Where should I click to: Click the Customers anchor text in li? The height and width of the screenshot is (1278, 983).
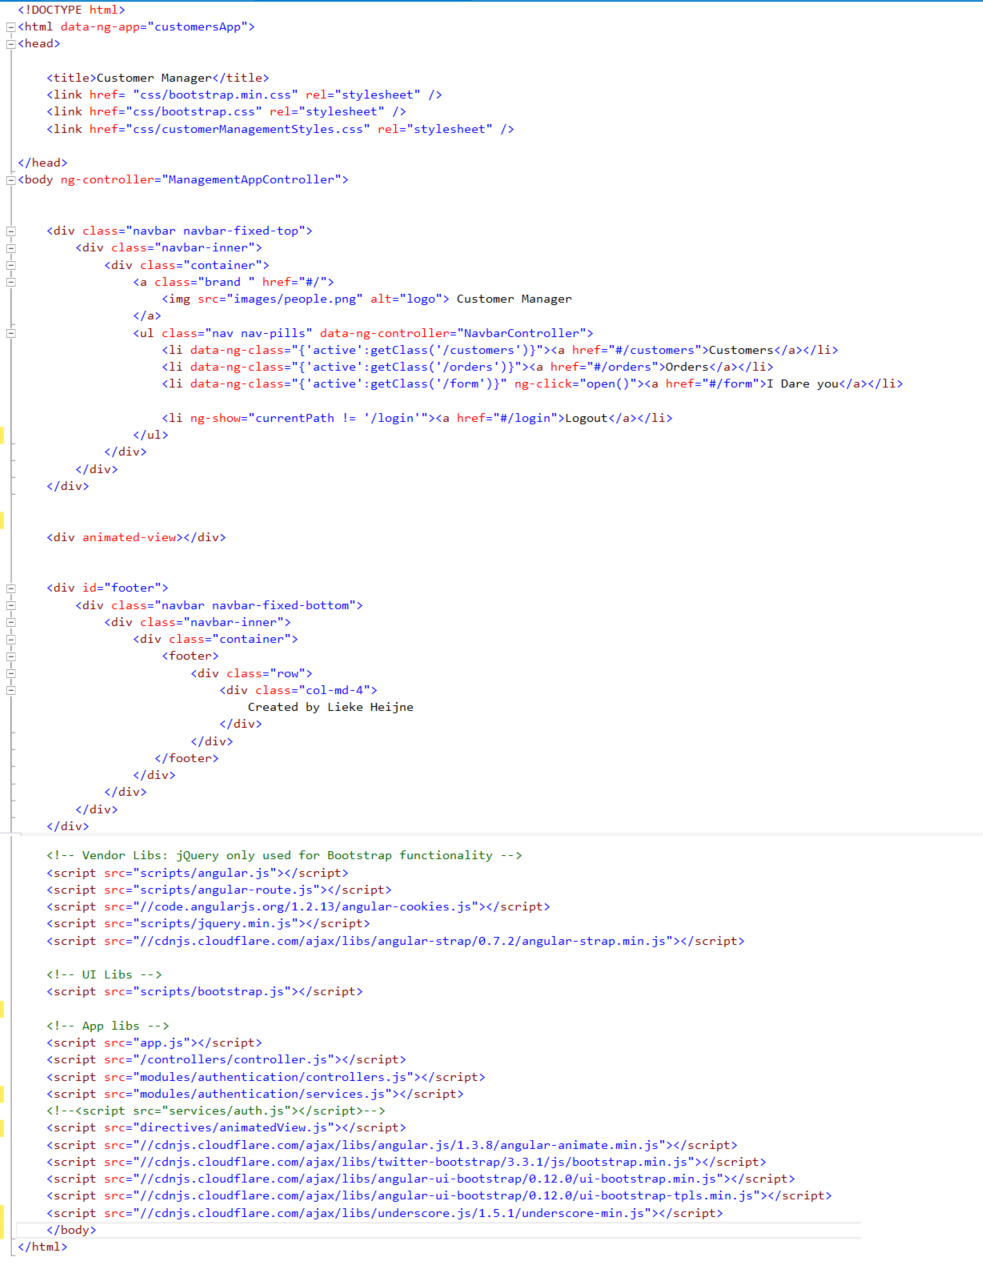point(741,350)
